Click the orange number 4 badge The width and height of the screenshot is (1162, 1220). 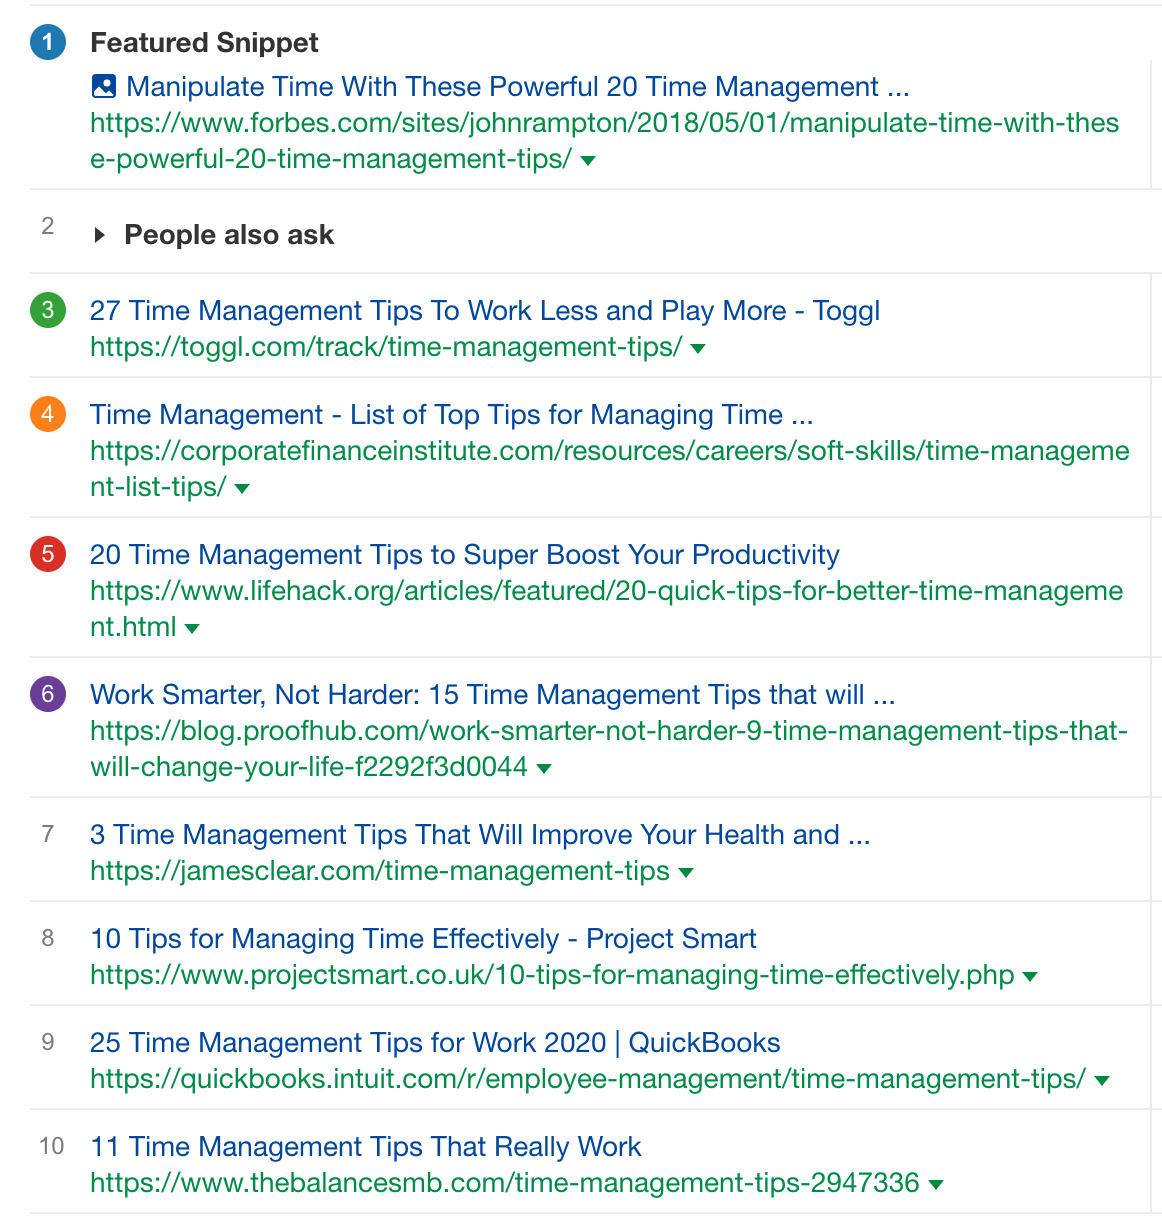(48, 414)
